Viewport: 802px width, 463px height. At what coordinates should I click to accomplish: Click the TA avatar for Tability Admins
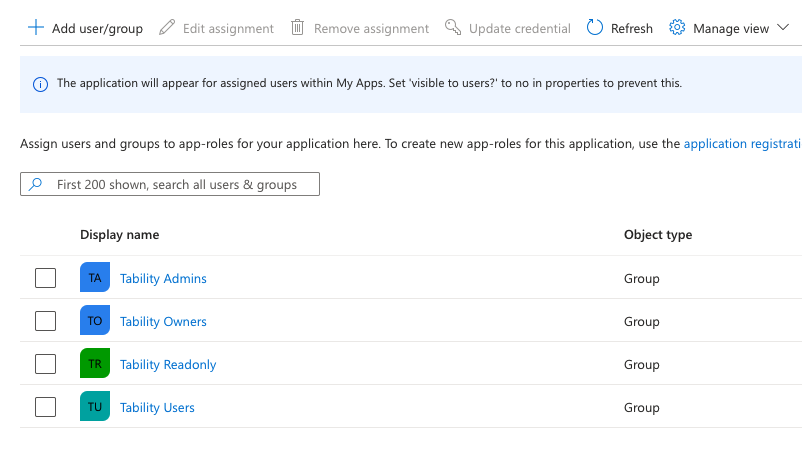pyautogui.click(x=95, y=278)
